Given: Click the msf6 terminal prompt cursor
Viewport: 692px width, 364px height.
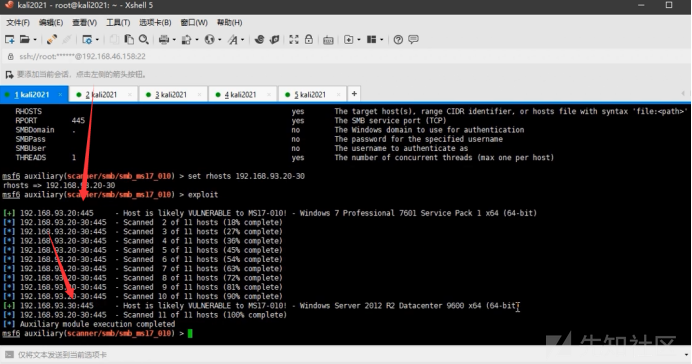Looking at the screenshot, I should click(190, 333).
